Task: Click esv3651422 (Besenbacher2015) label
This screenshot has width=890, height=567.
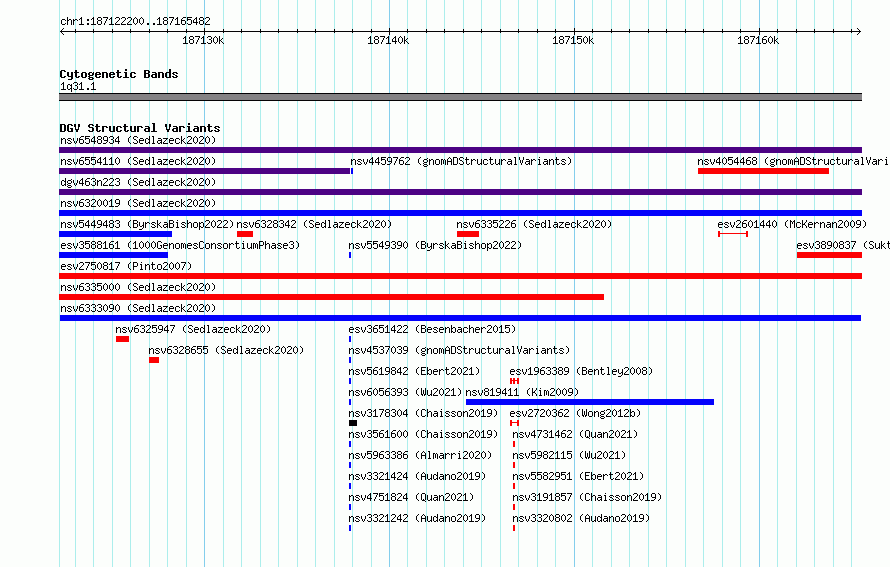Action: [x=432, y=329]
